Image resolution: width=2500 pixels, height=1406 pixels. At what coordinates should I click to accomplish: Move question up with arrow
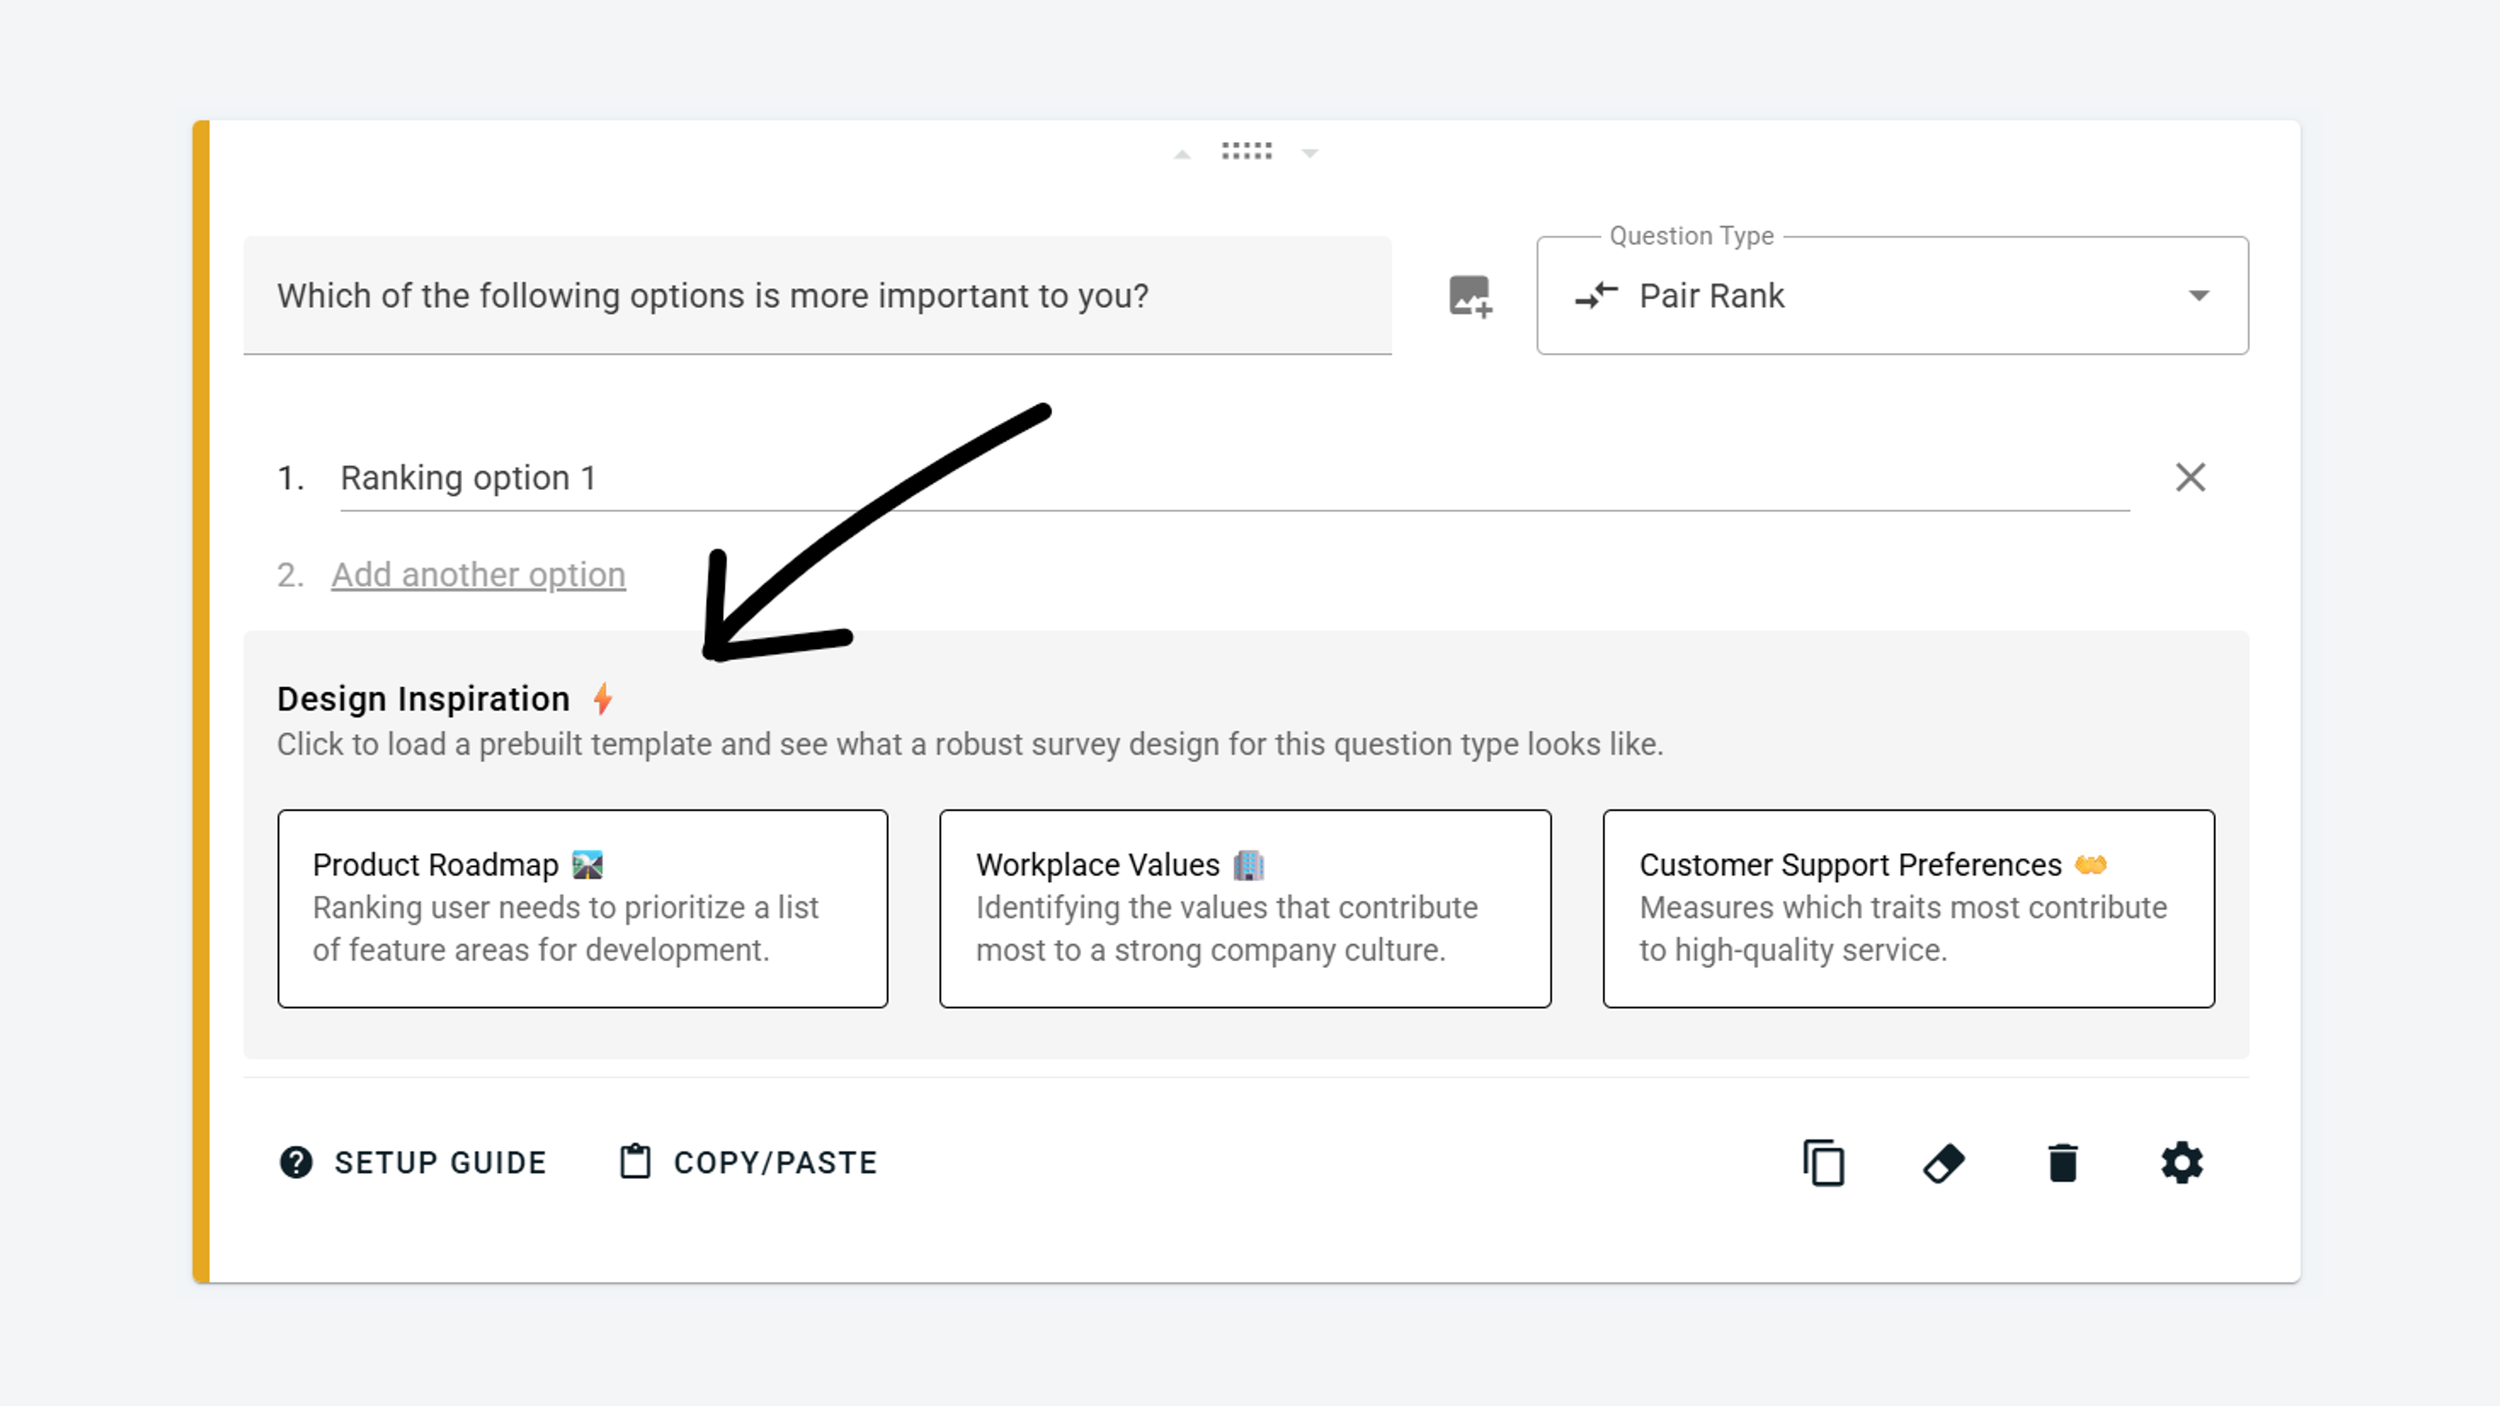point(1182,154)
